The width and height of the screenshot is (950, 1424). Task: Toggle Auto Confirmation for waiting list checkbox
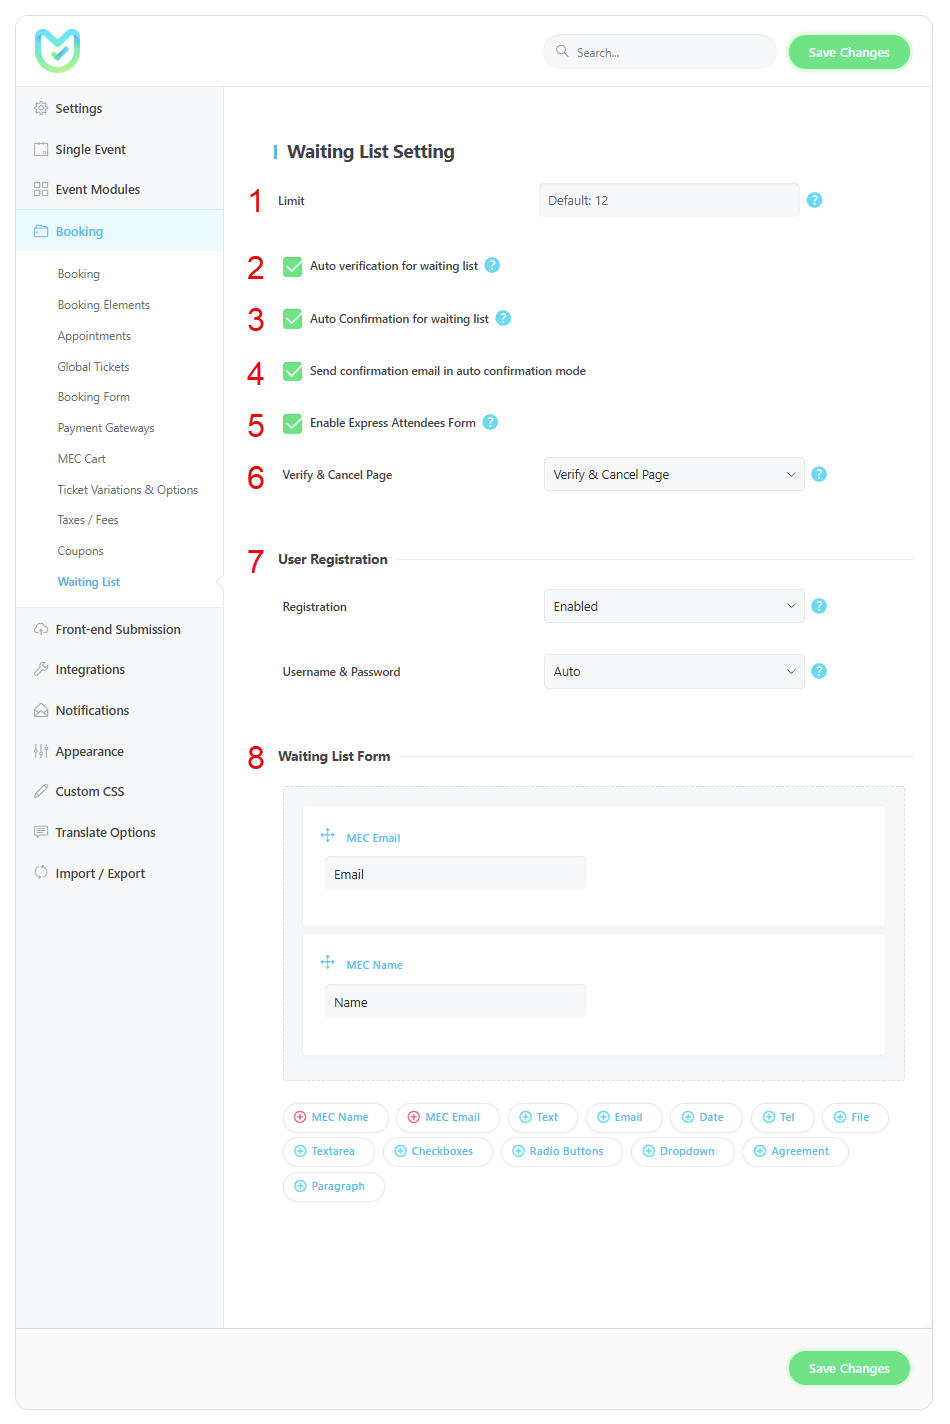[x=293, y=319]
